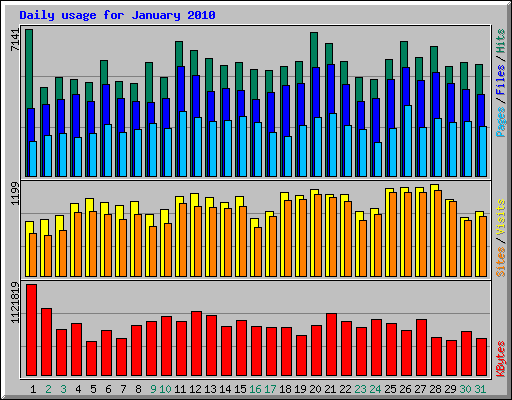Click the orange Sites bar for day 28
The height and width of the screenshot is (400, 512).
pyautogui.click(x=438, y=233)
